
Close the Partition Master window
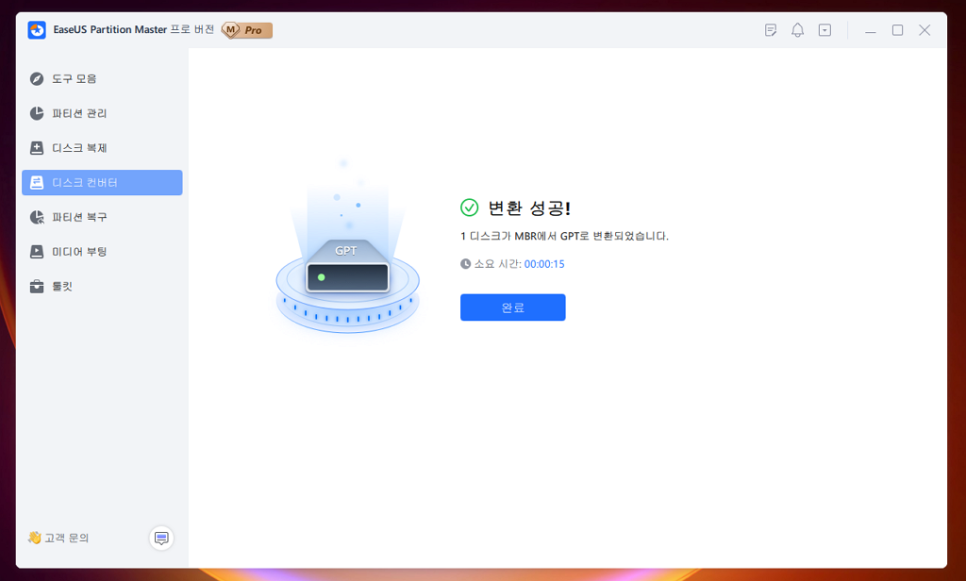tap(925, 30)
